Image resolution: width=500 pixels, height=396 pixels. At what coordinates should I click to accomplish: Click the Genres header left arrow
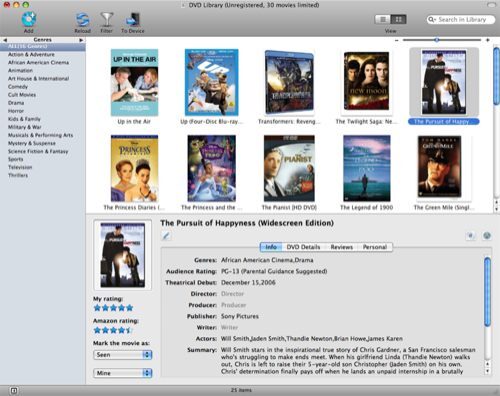pos(5,40)
